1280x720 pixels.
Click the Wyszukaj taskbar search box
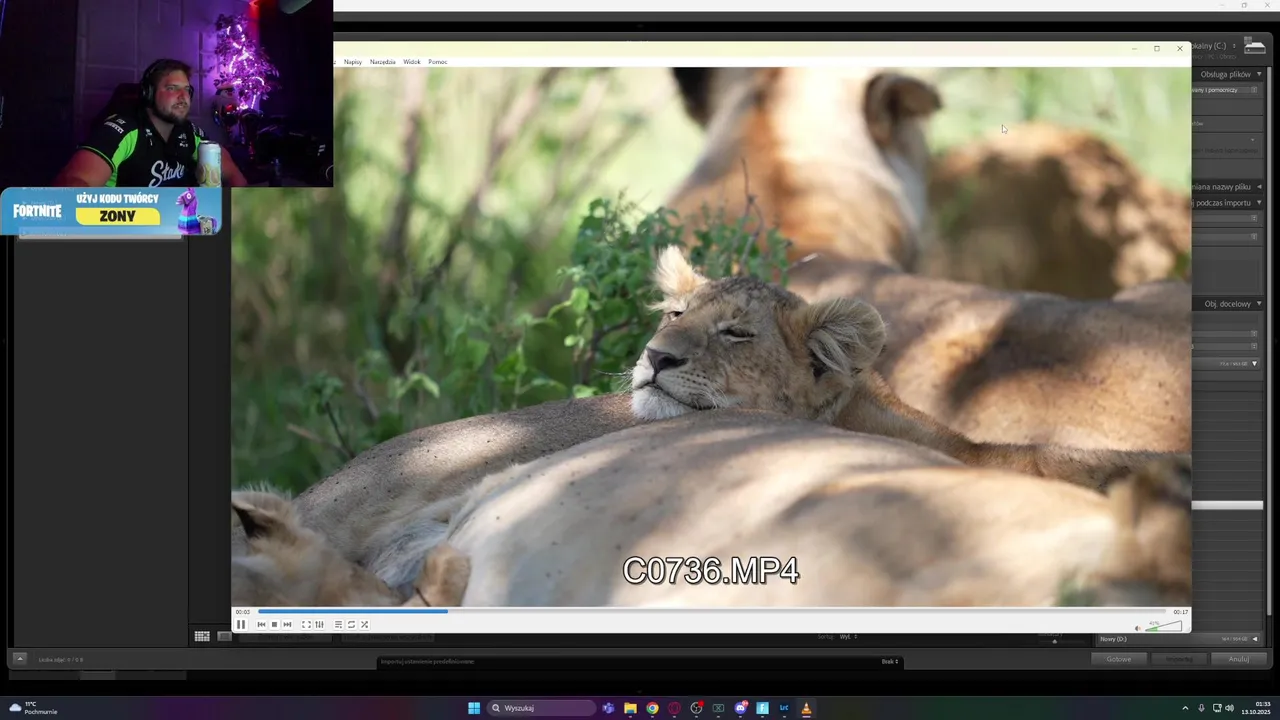541,708
